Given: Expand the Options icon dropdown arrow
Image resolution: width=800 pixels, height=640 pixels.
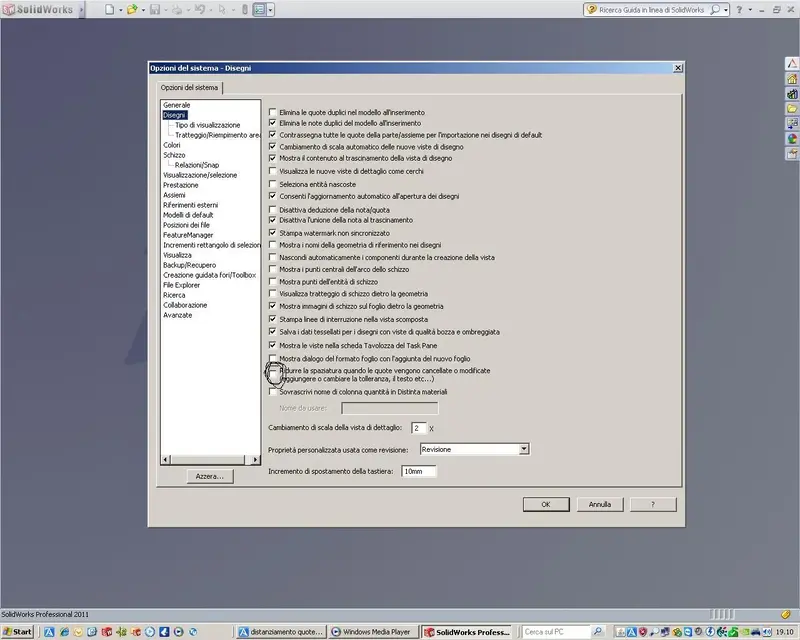Looking at the screenshot, I should 270,9.
